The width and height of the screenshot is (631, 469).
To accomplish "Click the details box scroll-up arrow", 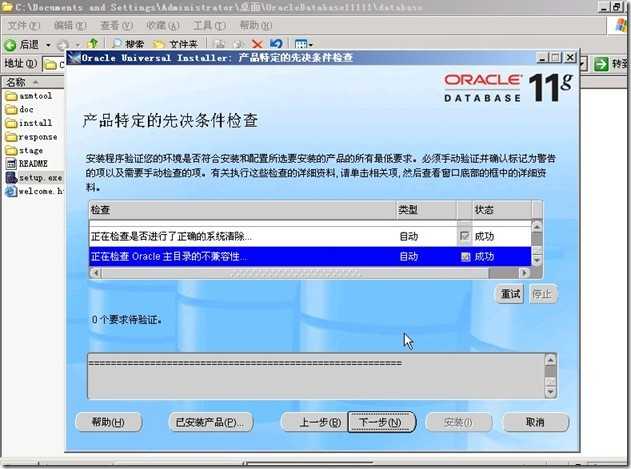I will pyautogui.click(x=551, y=359).
